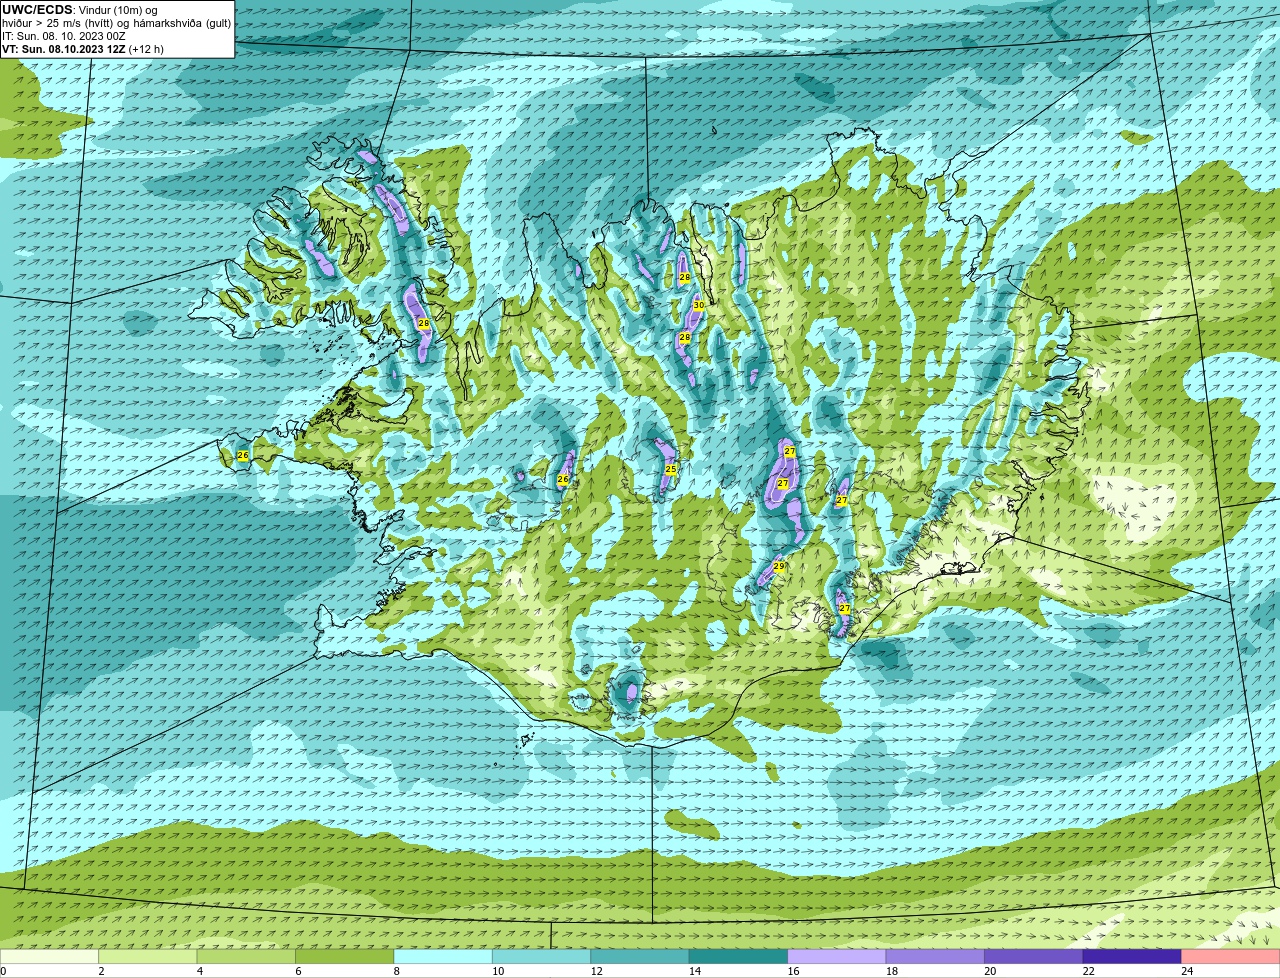Click the legend scale number 6
Image resolution: width=1280 pixels, height=978 pixels.
tap(298, 971)
